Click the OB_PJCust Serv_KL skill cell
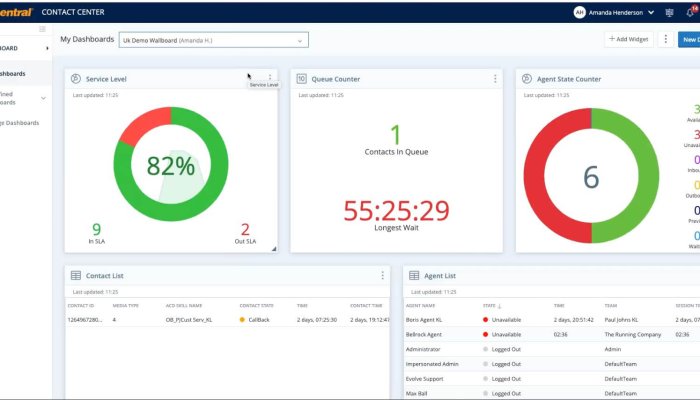 pyautogui.click(x=189, y=320)
